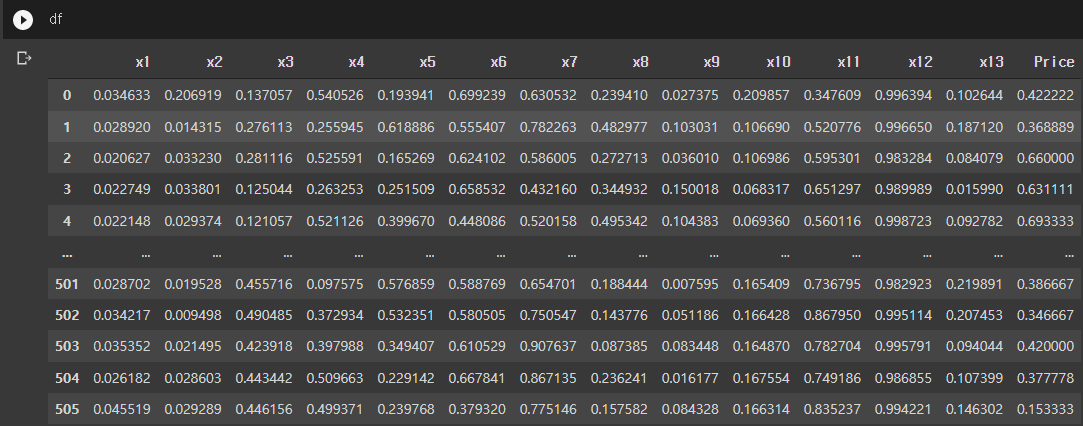Image resolution: width=1083 pixels, height=426 pixels.
Task: Click the value 0.835237 in row 505
Action: point(832,409)
